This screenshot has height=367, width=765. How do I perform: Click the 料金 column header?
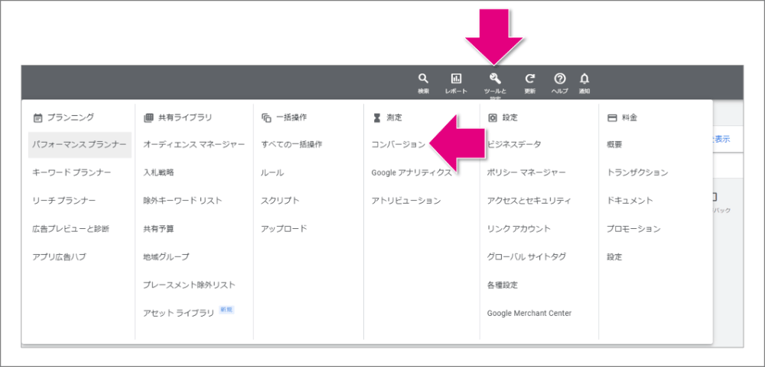pyautogui.click(x=629, y=117)
